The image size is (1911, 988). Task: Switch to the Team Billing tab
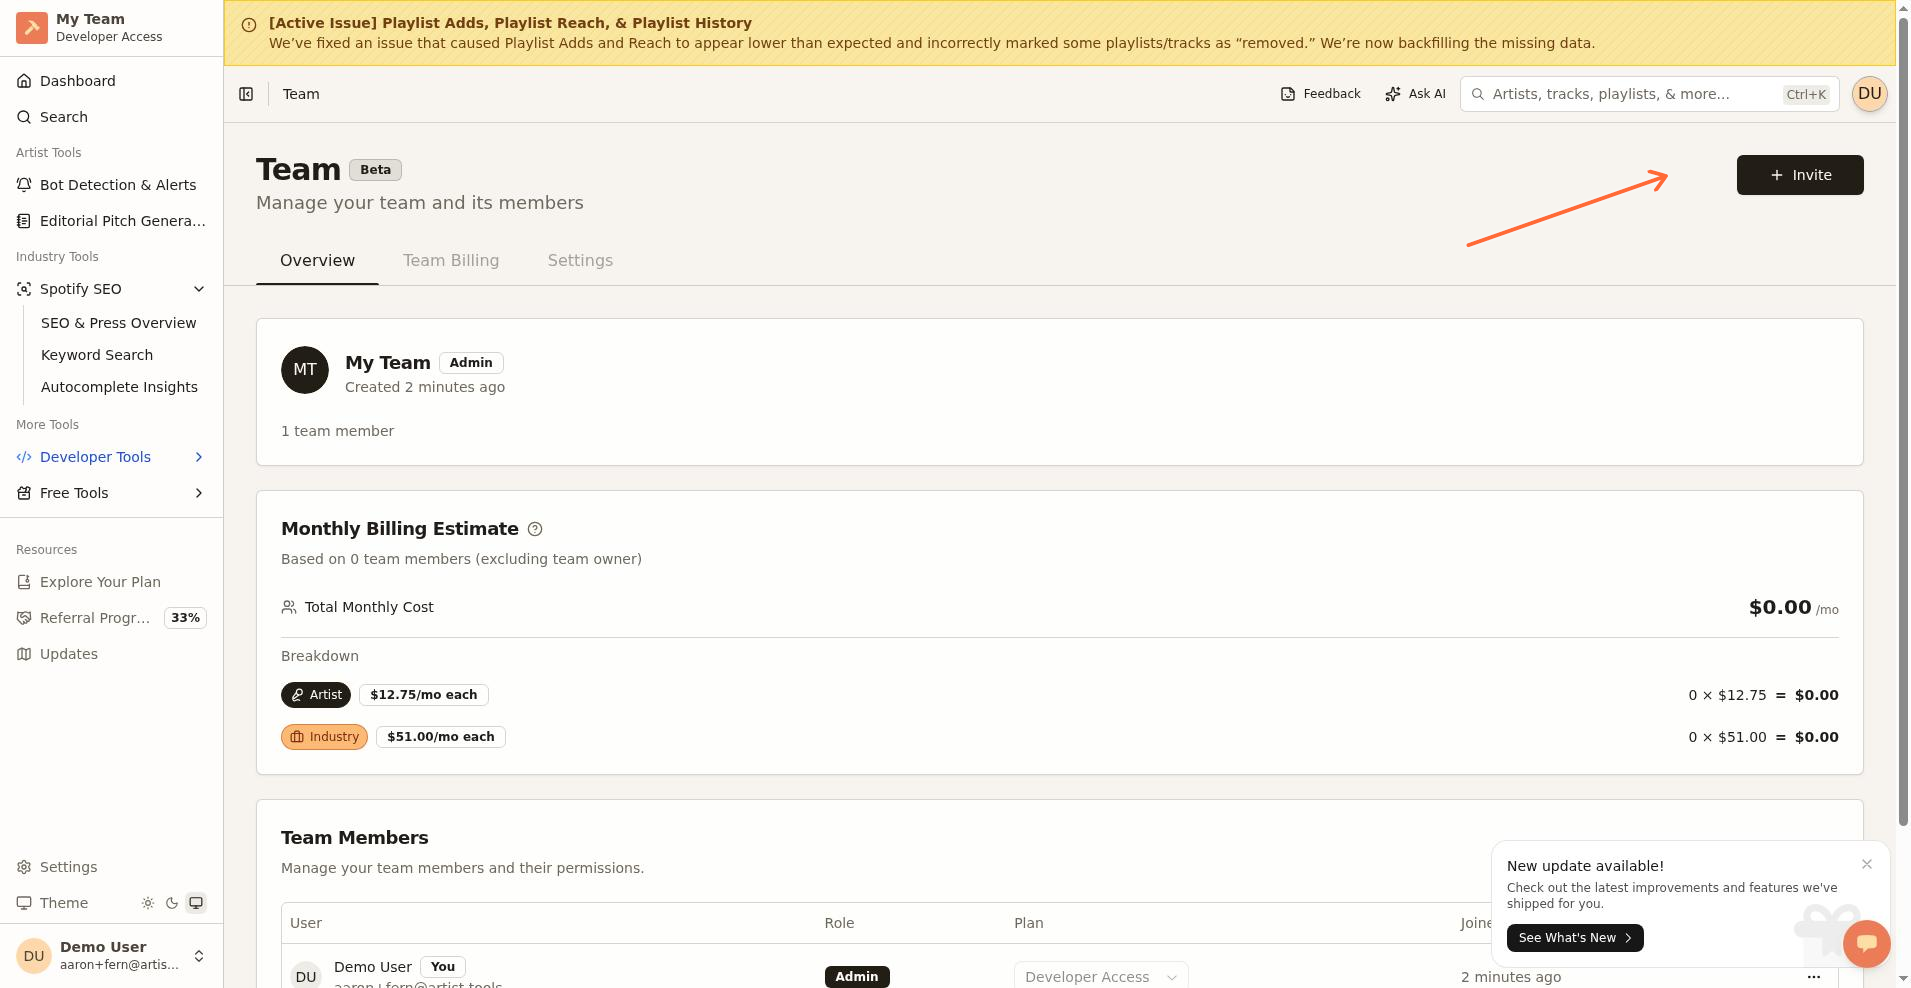(x=451, y=261)
